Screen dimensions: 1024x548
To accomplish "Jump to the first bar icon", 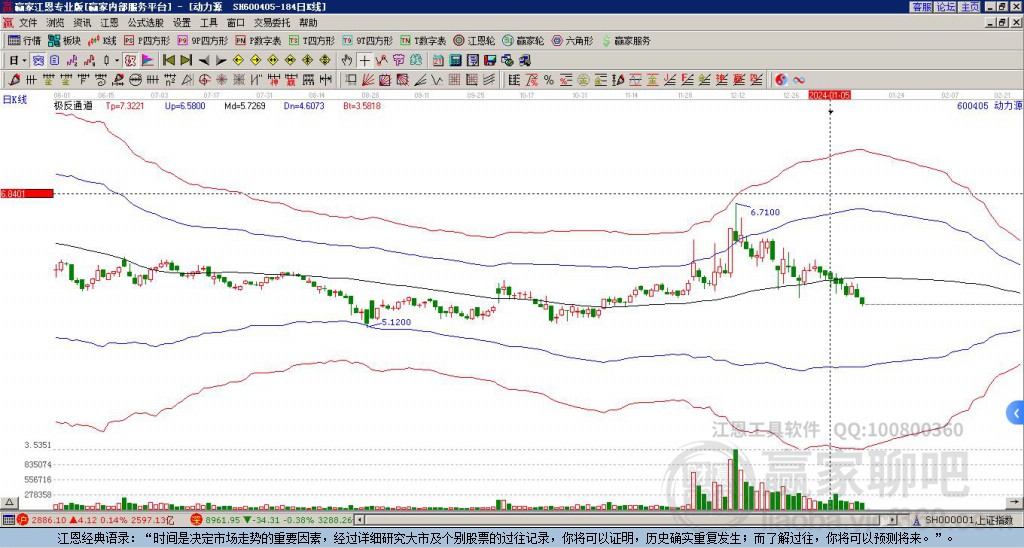I will [168, 61].
